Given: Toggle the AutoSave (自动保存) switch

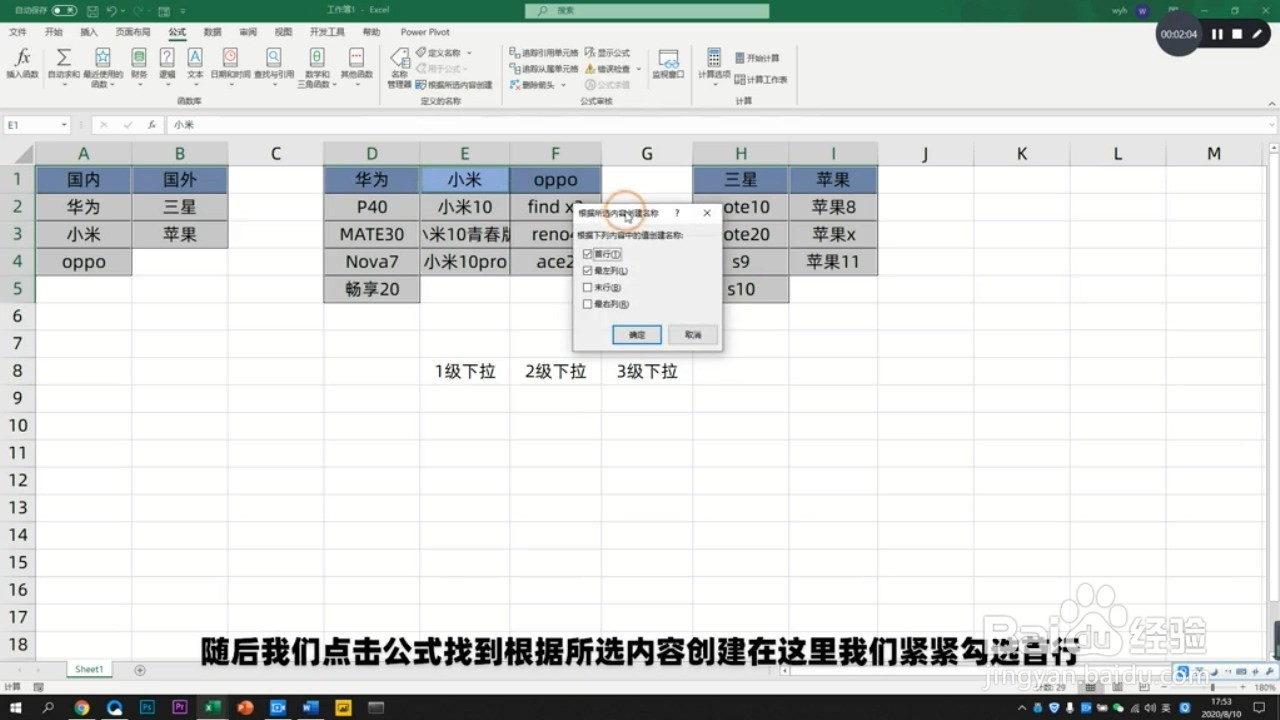Looking at the screenshot, I should 64,10.
